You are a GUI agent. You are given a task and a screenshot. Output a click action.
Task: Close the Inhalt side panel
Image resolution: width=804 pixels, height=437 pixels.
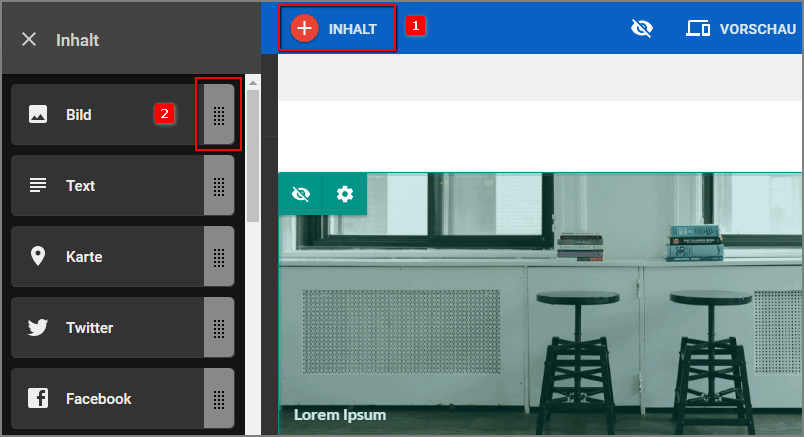coord(29,39)
